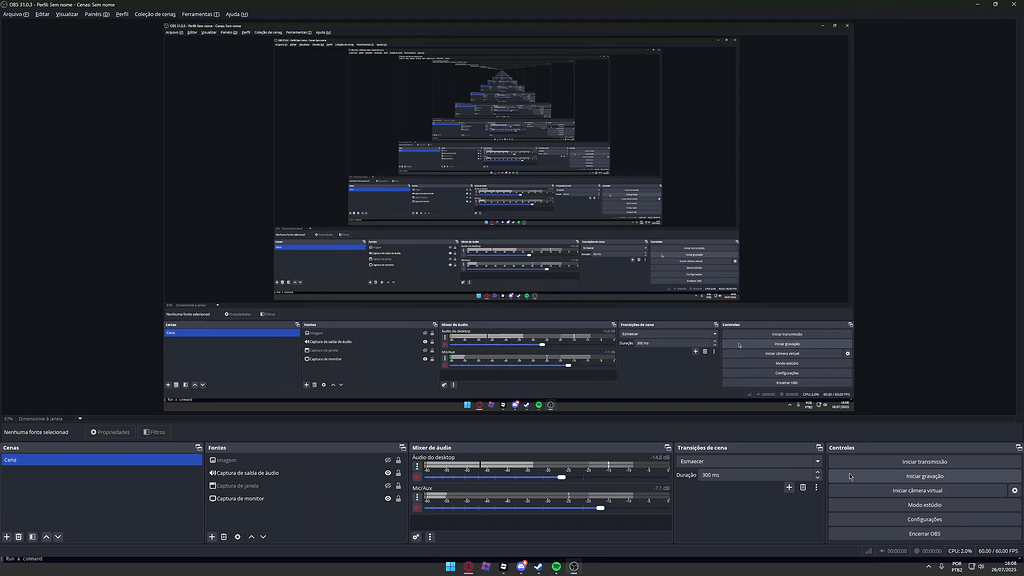The image size is (1024, 576).
Task: Undock the Fontes panel
Action: 402,447
